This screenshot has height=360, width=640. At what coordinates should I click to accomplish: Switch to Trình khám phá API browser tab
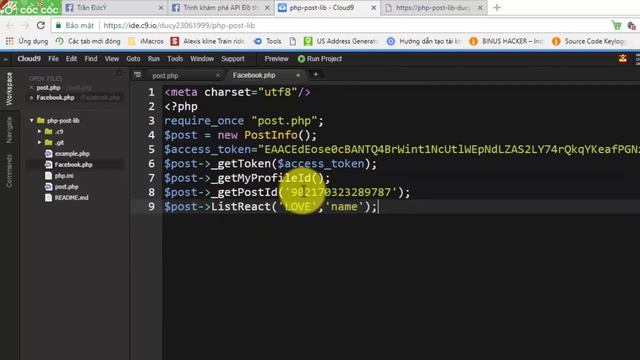220,7
